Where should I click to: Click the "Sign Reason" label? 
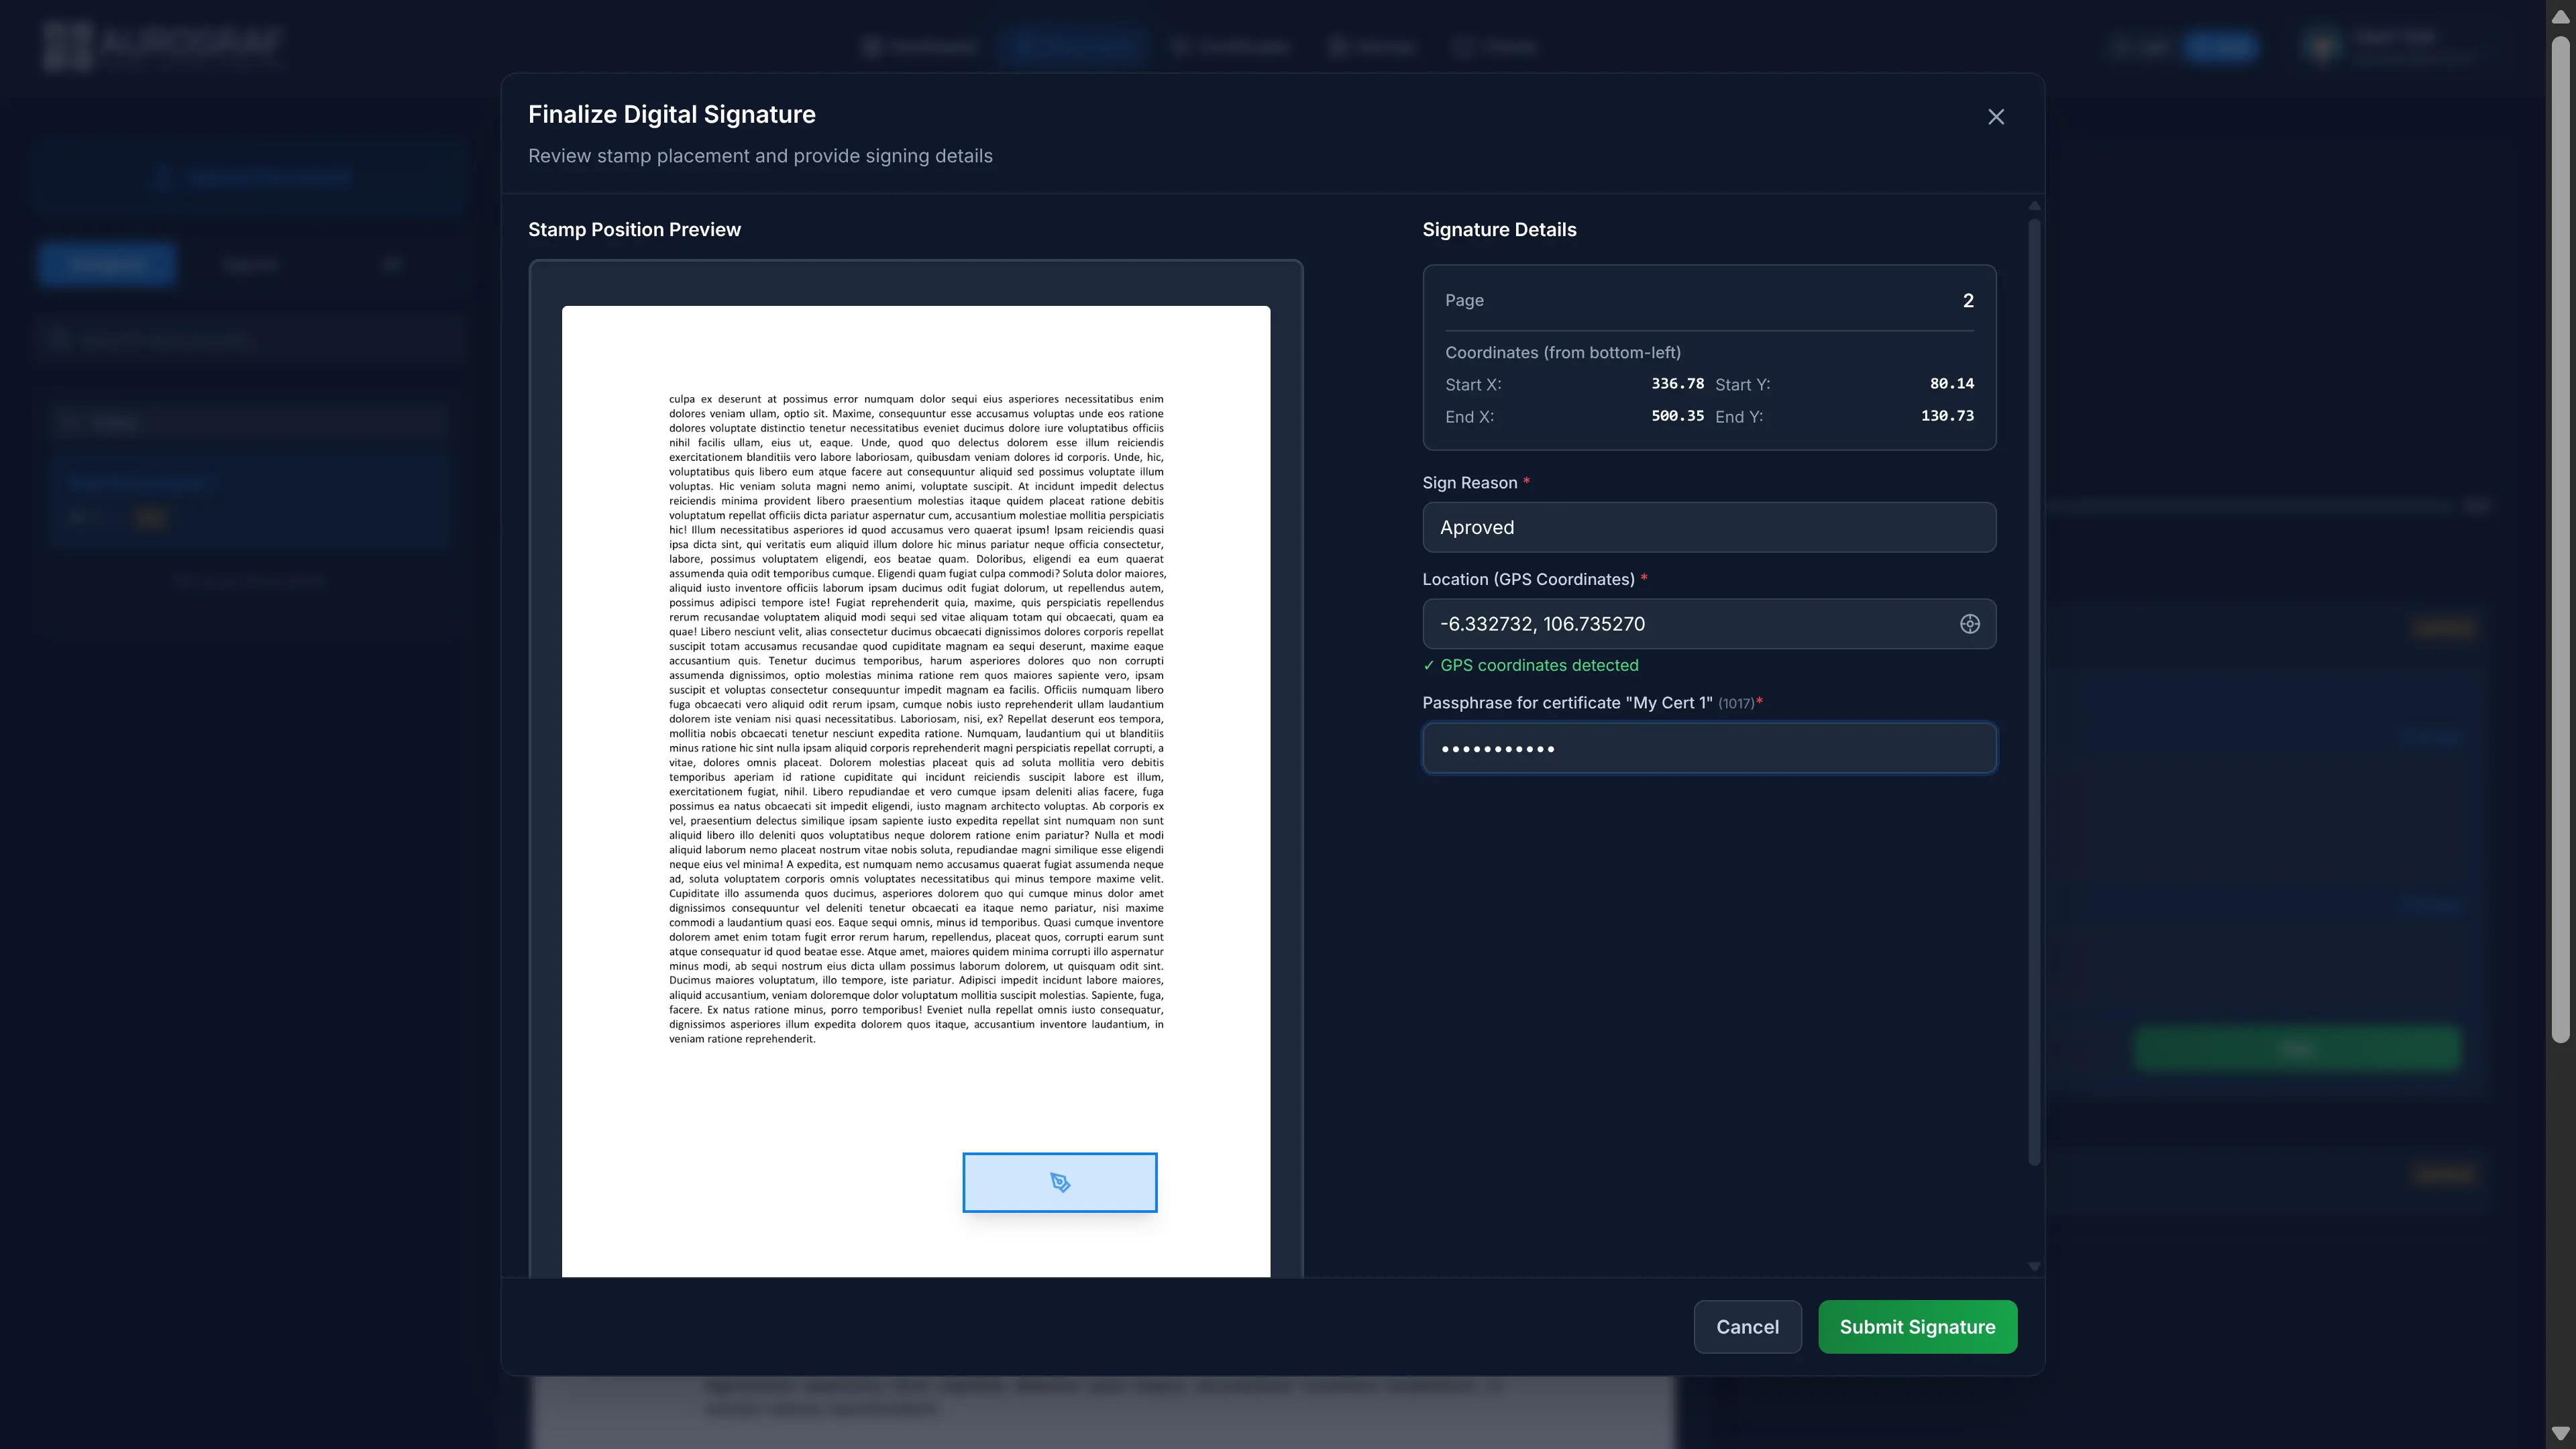pyautogui.click(x=1469, y=483)
